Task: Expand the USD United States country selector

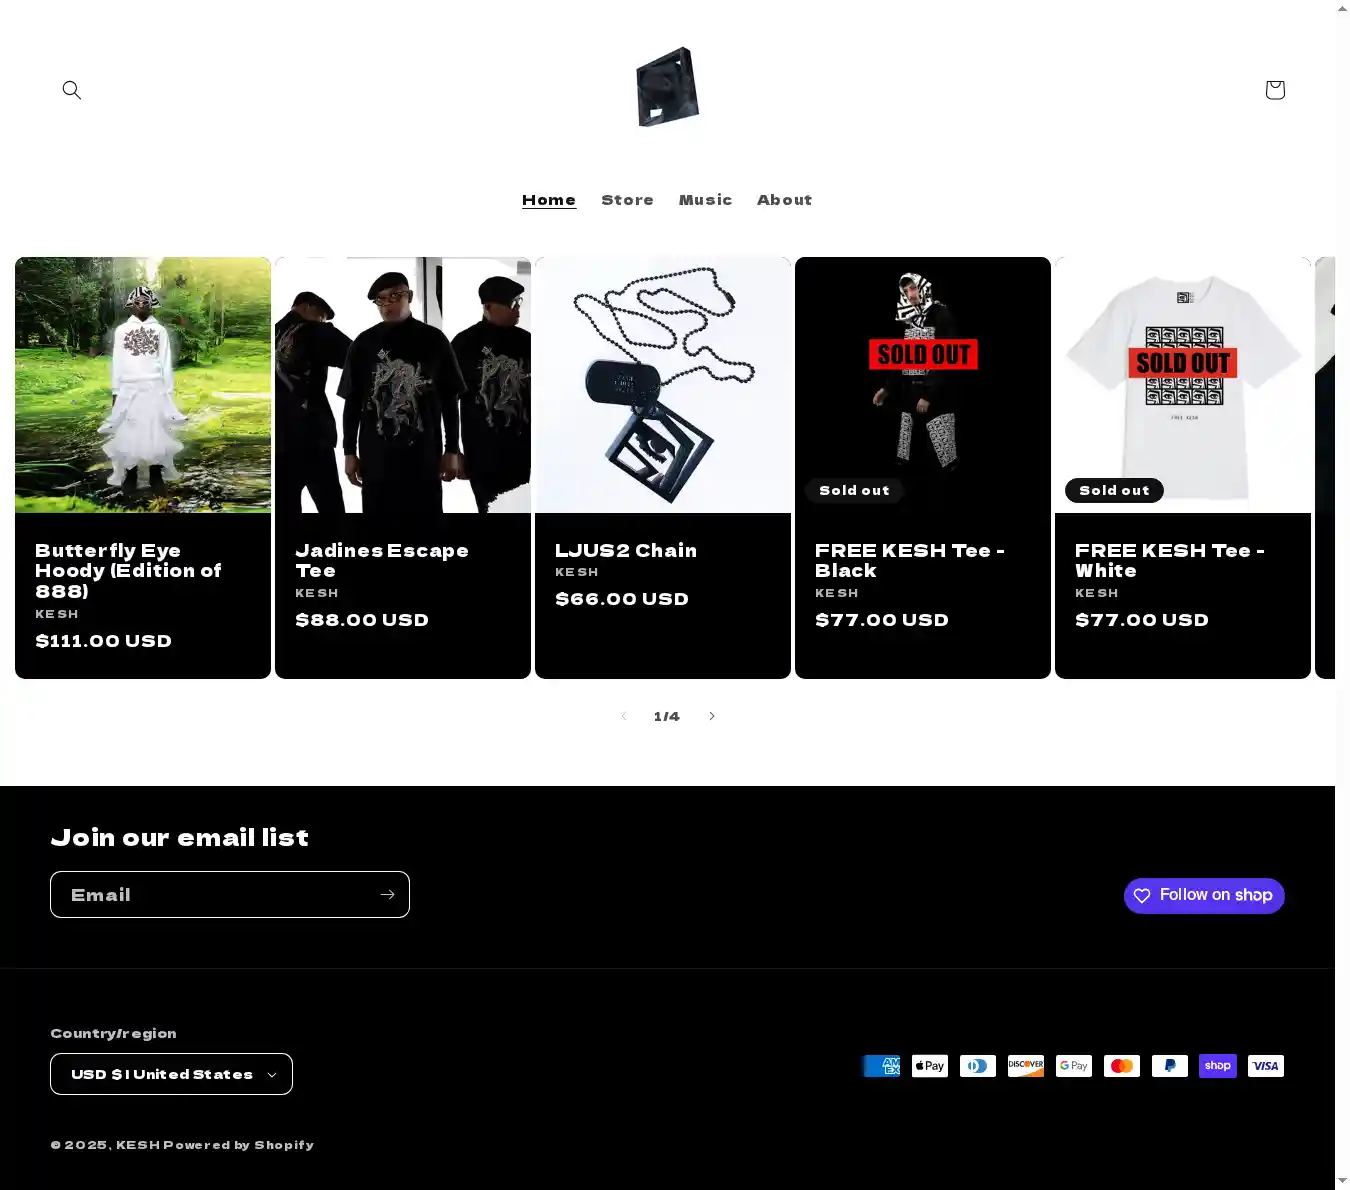Action: tap(171, 1074)
